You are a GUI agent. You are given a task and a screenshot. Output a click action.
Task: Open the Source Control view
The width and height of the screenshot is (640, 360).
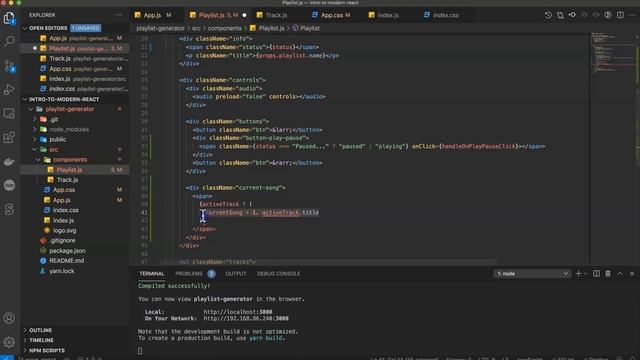[9, 66]
